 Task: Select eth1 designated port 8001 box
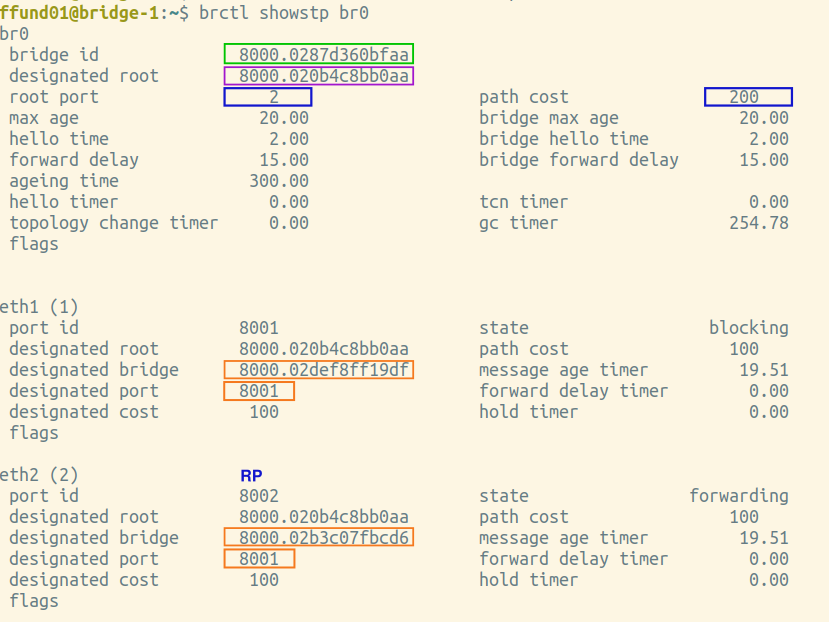coord(259,391)
